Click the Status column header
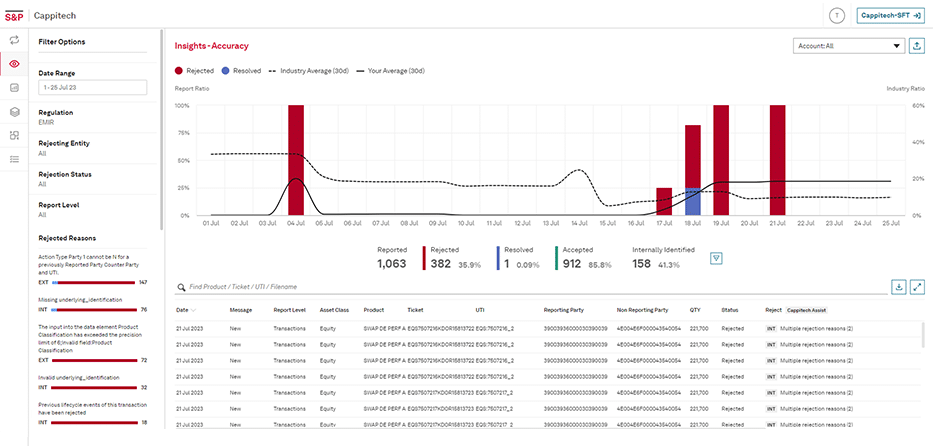This screenshot has width=933, height=446. click(x=730, y=310)
